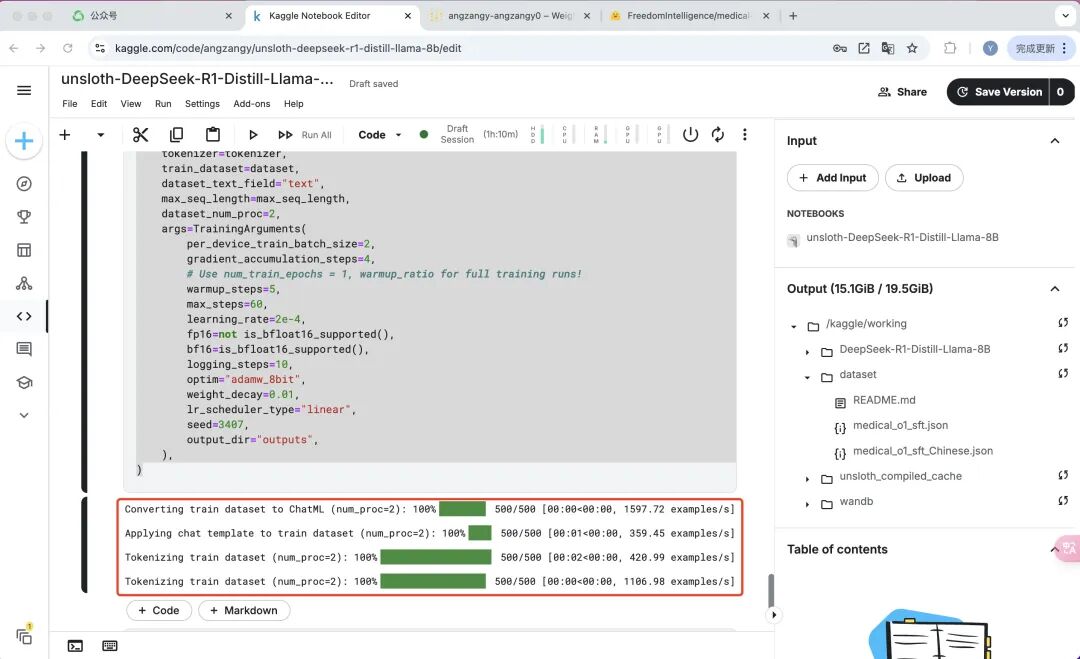Change cell type Code dropdown

[380, 135]
